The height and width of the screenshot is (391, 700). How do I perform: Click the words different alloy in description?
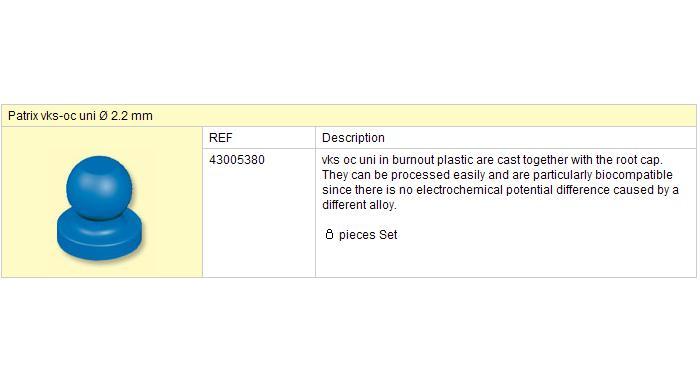(x=358, y=205)
